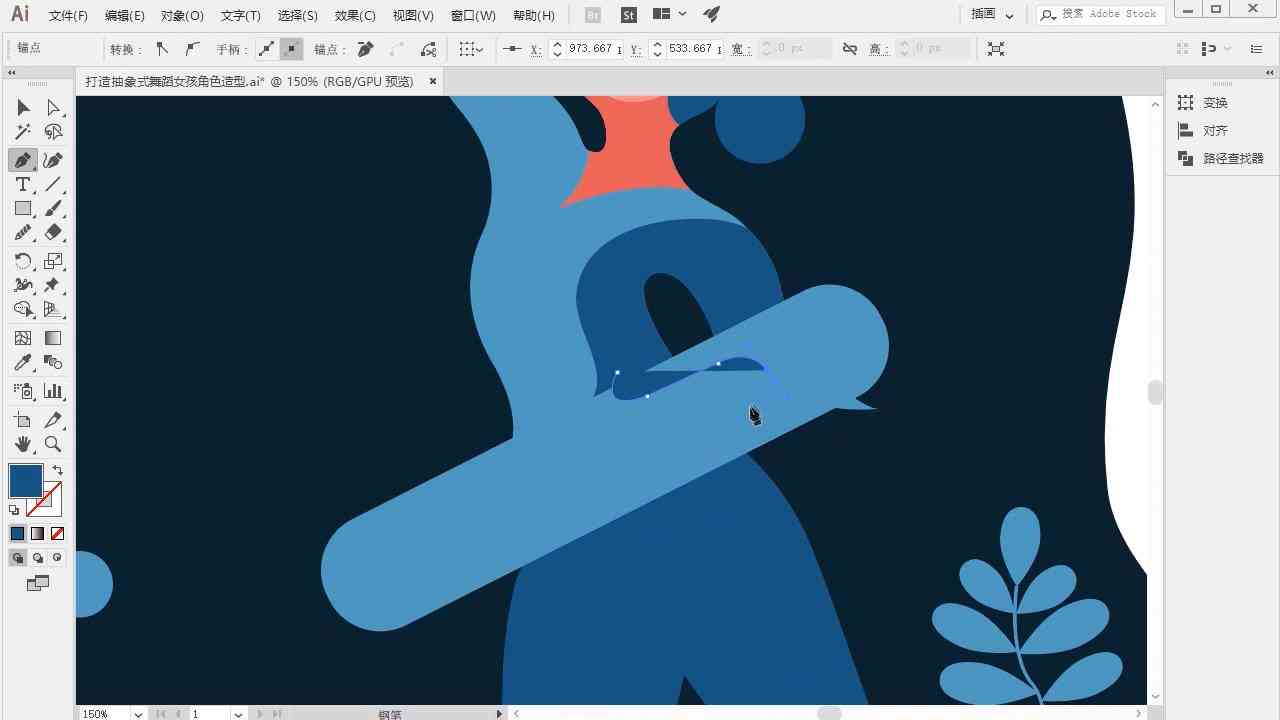The height and width of the screenshot is (720, 1280).
Task: Select the Slice tool
Action: tap(53, 420)
